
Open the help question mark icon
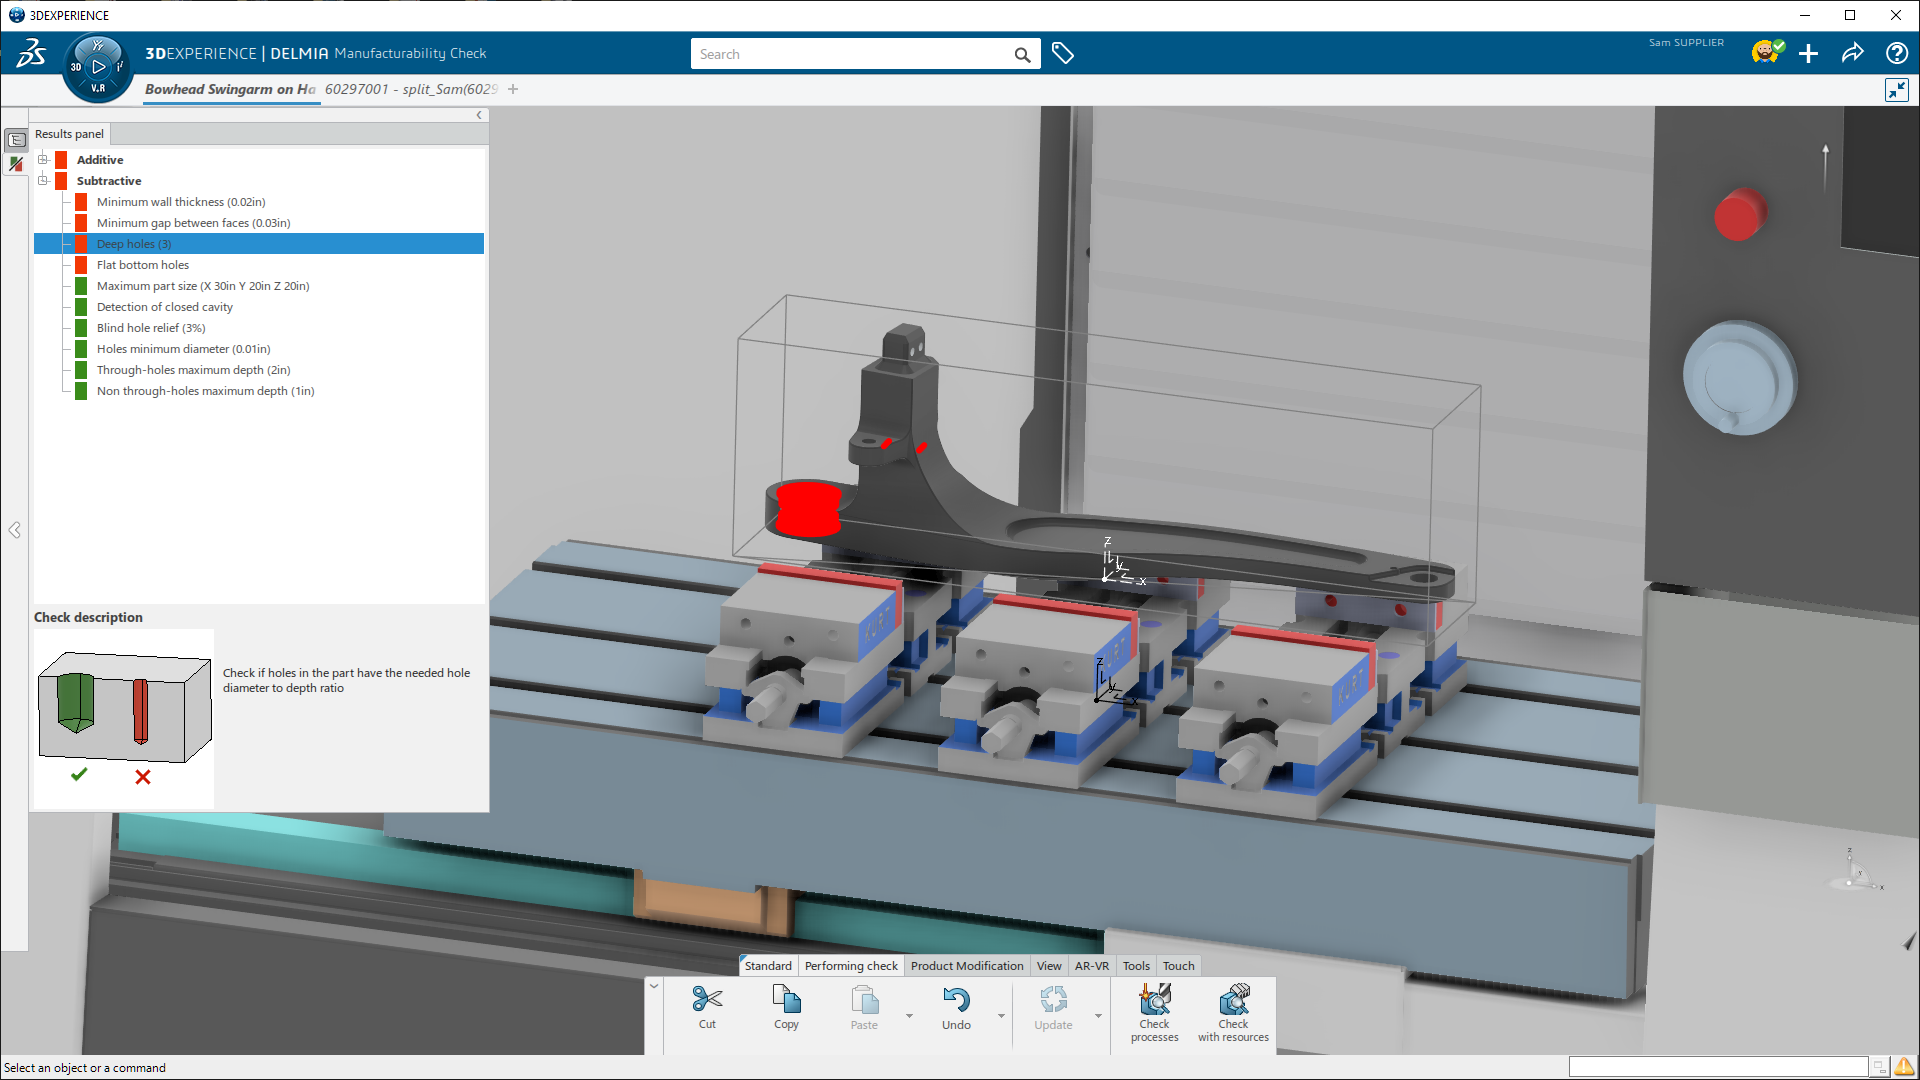[x=1896, y=53]
